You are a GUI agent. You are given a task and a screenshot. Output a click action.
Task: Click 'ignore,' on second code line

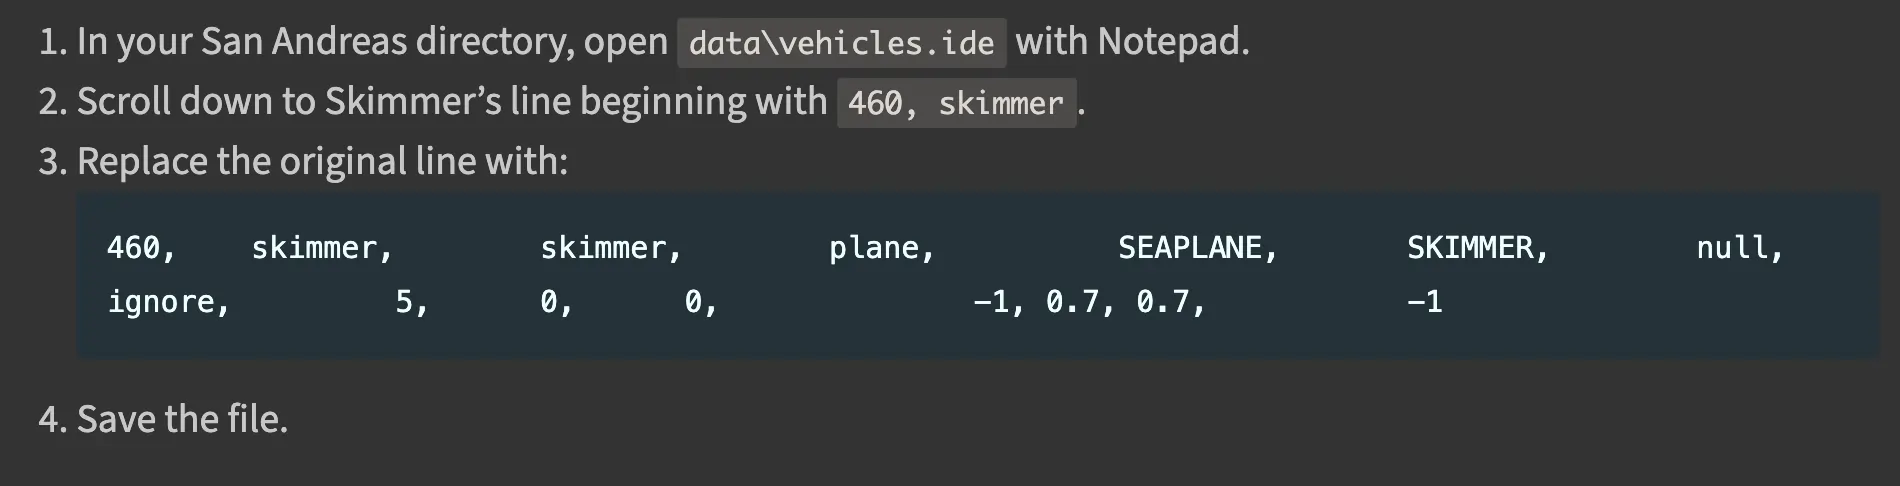pyautogui.click(x=168, y=301)
